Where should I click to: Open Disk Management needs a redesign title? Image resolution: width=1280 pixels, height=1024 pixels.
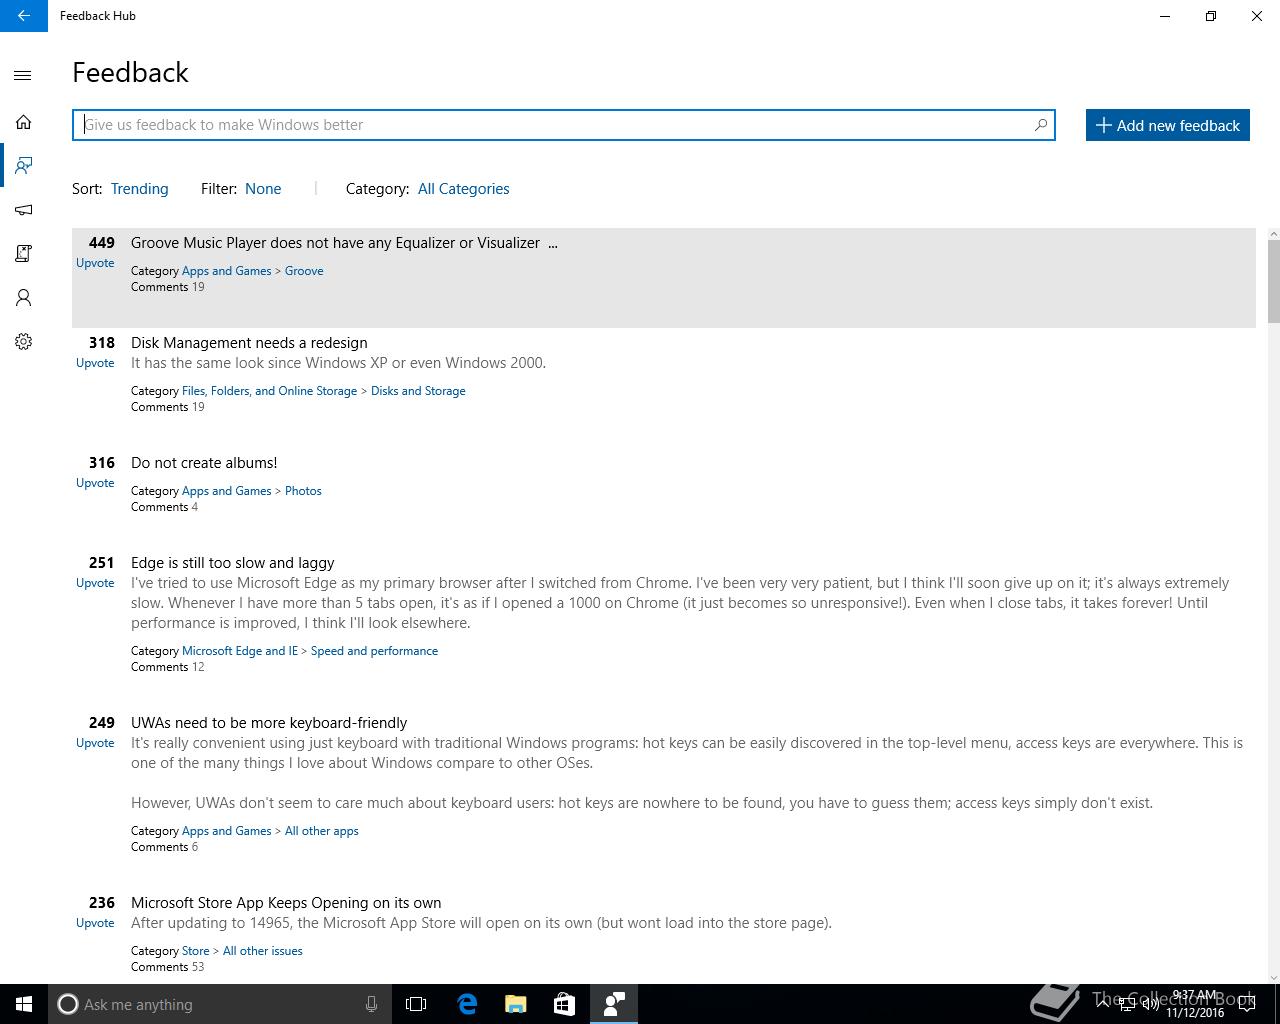[249, 343]
